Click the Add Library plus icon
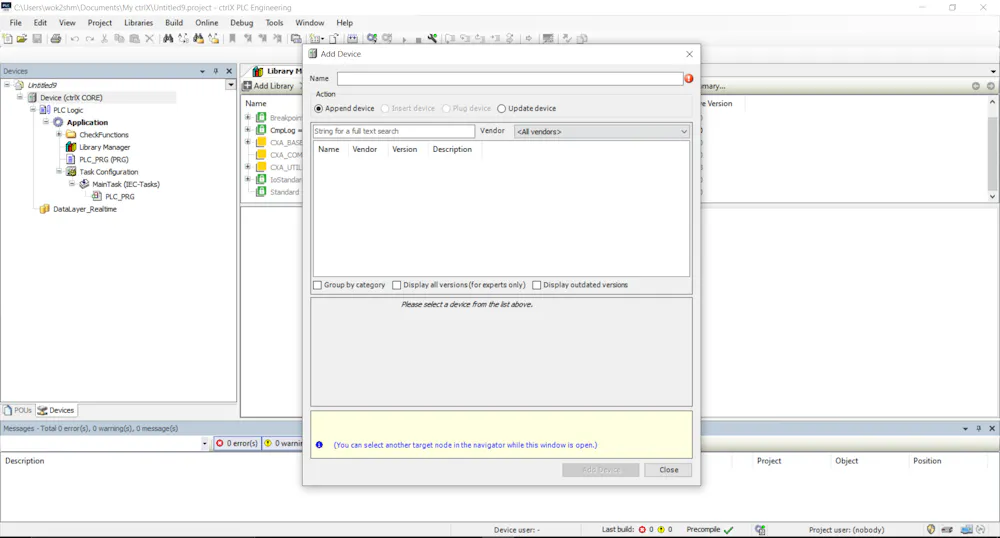1000x538 pixels. (247, 85)
